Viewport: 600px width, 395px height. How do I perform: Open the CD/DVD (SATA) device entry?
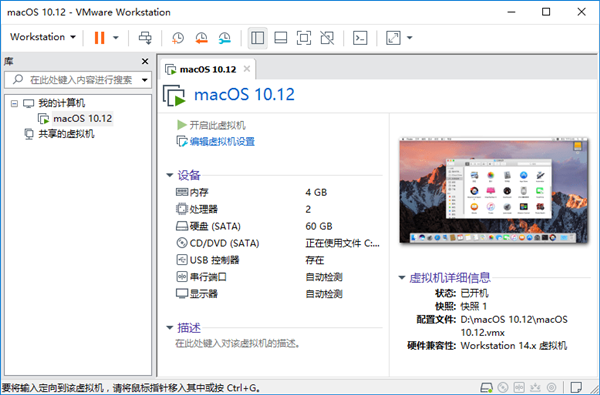coord(224,243)
